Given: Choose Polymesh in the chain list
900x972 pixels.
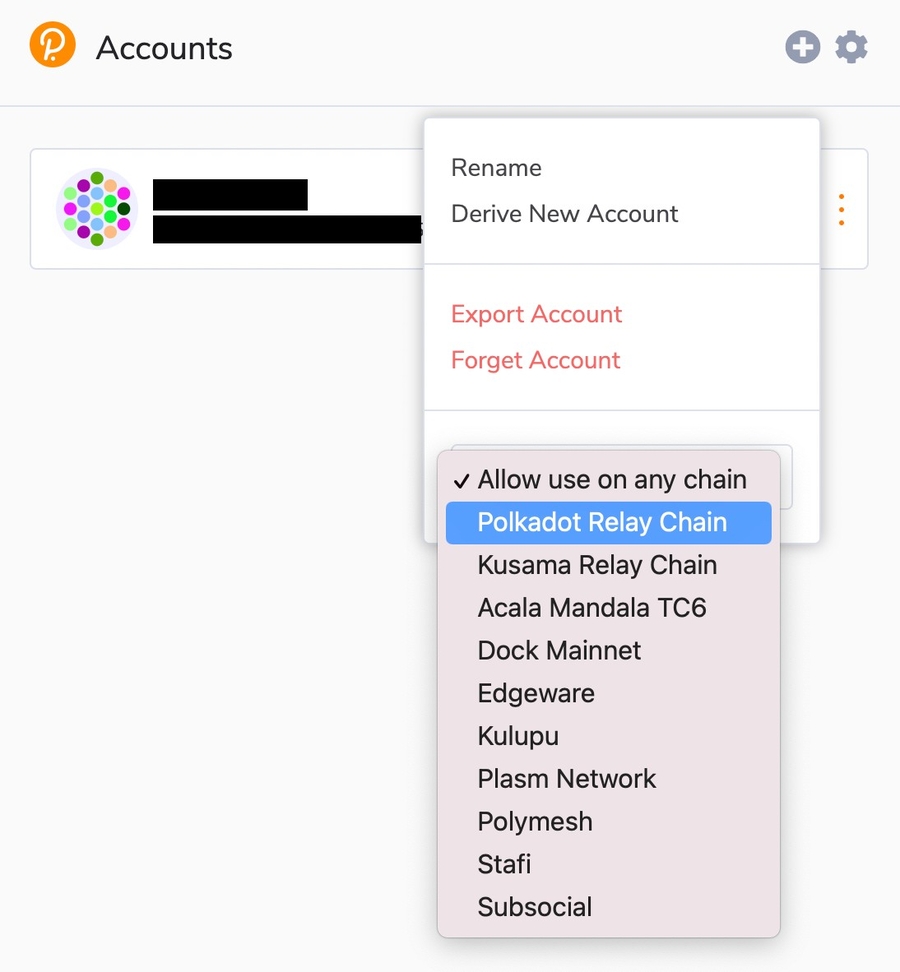Looking at the screenshot, I should click(535, 822).
